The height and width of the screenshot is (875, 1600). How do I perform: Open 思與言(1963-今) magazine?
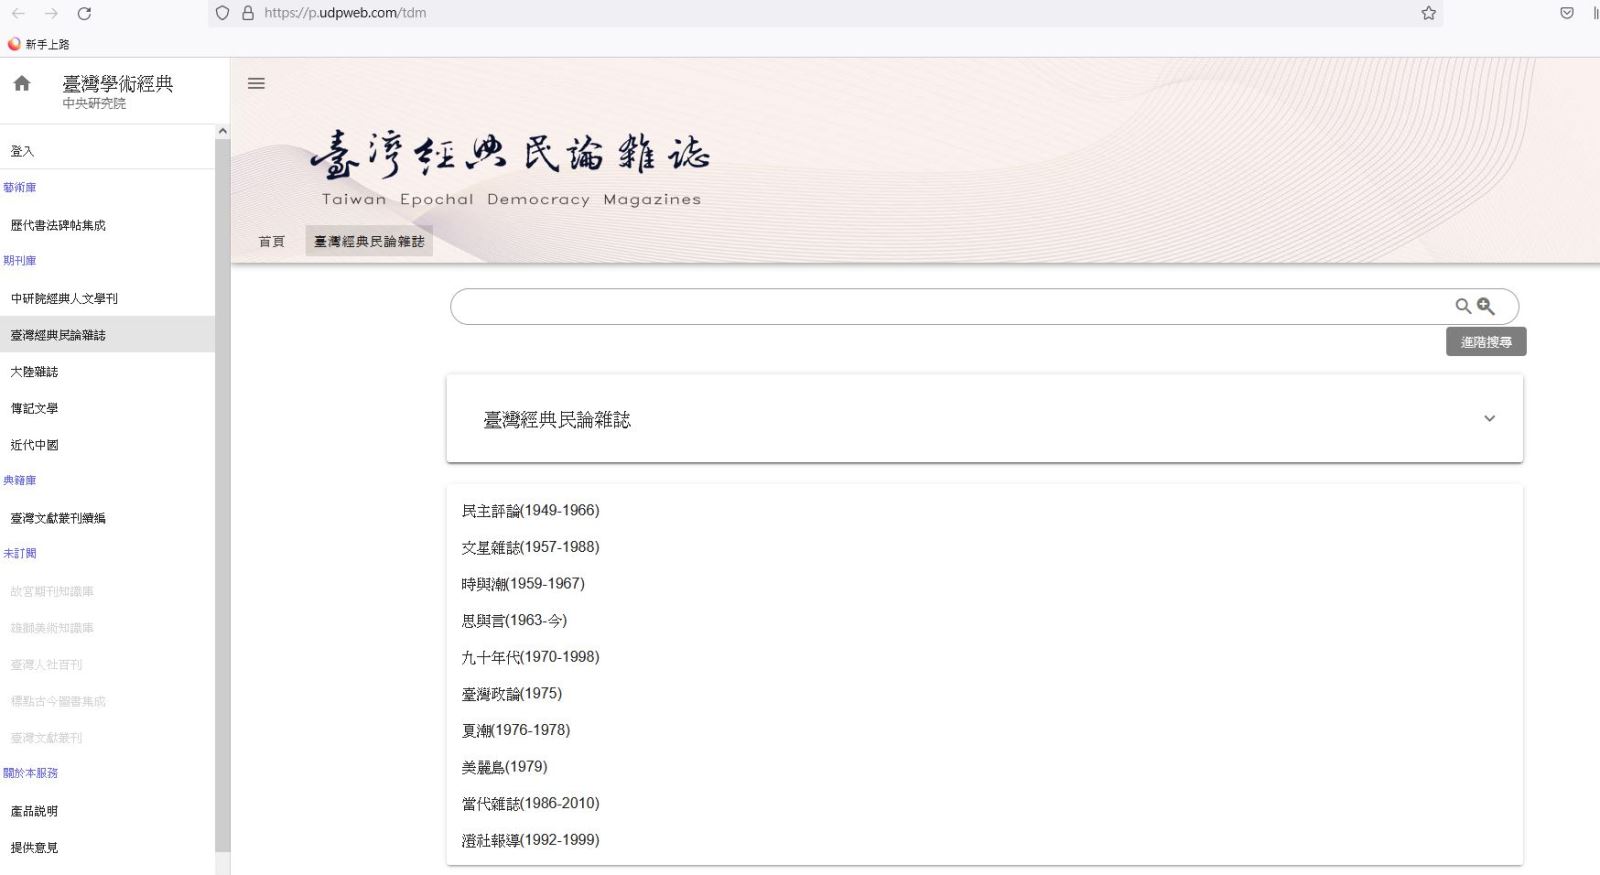point(514,620)
